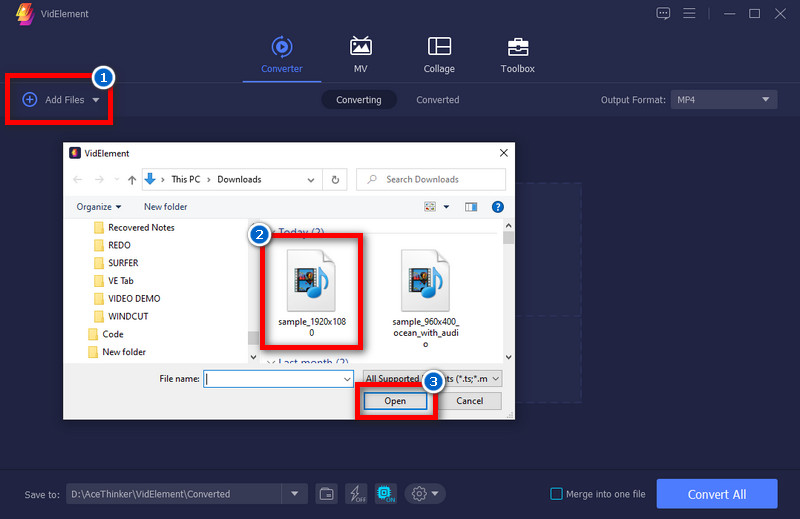Viewport: 800px width, 519px height.
Task: Open the file type filter dropdown
Action: point(432,379)
